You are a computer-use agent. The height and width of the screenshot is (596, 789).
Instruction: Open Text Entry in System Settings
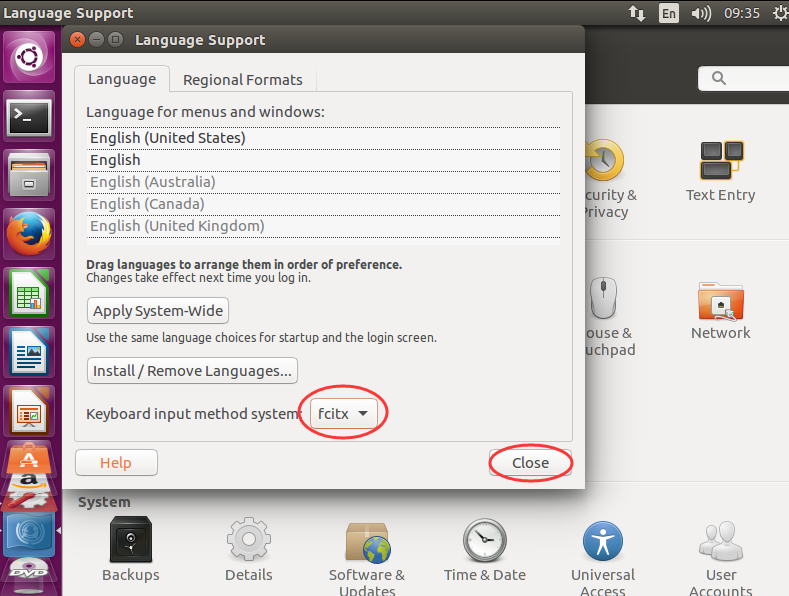[721, 172]
